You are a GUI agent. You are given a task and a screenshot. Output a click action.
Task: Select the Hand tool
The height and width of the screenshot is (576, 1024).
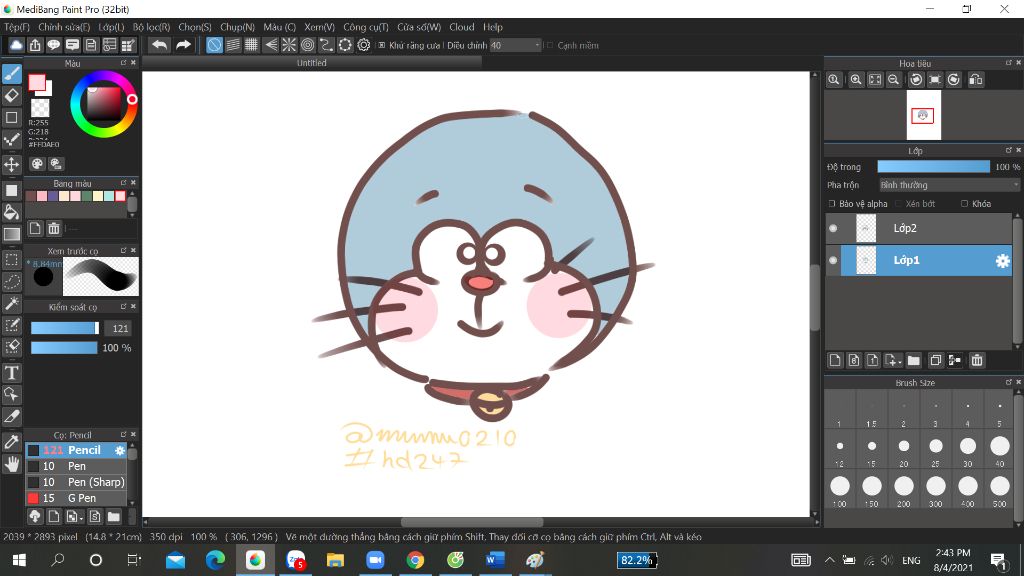(x=12, y=464)
